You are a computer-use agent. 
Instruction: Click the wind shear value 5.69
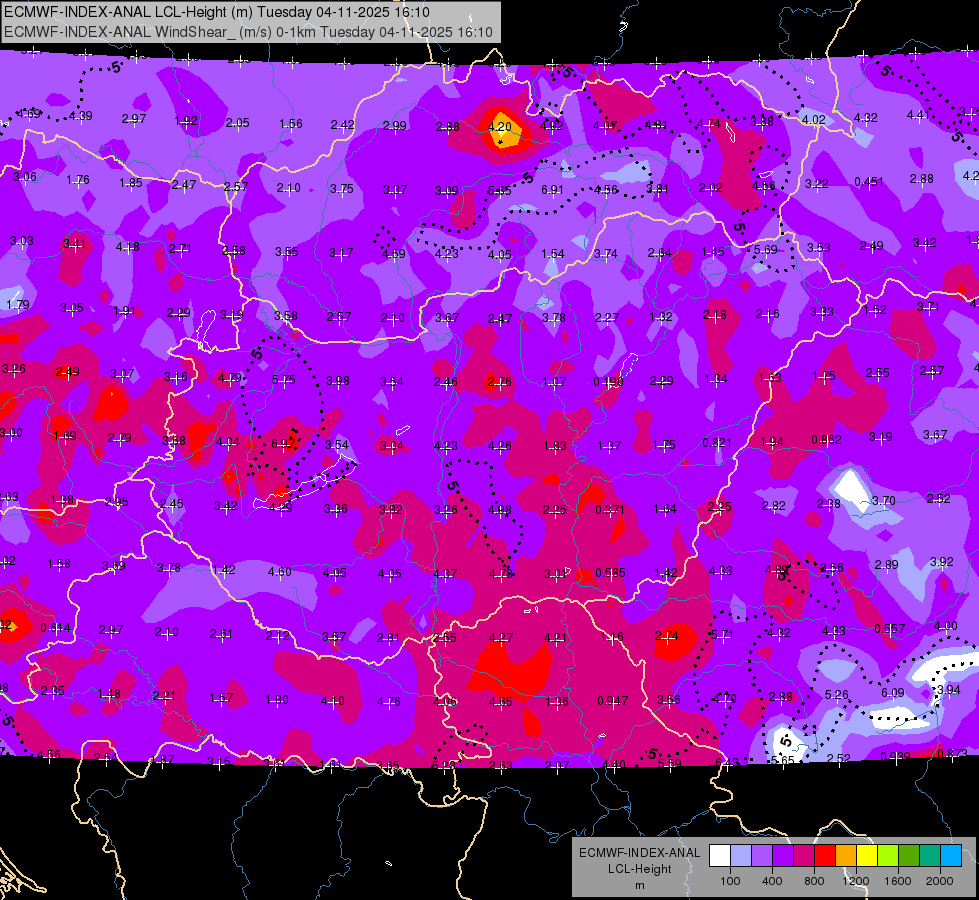(x=765, y=250)
